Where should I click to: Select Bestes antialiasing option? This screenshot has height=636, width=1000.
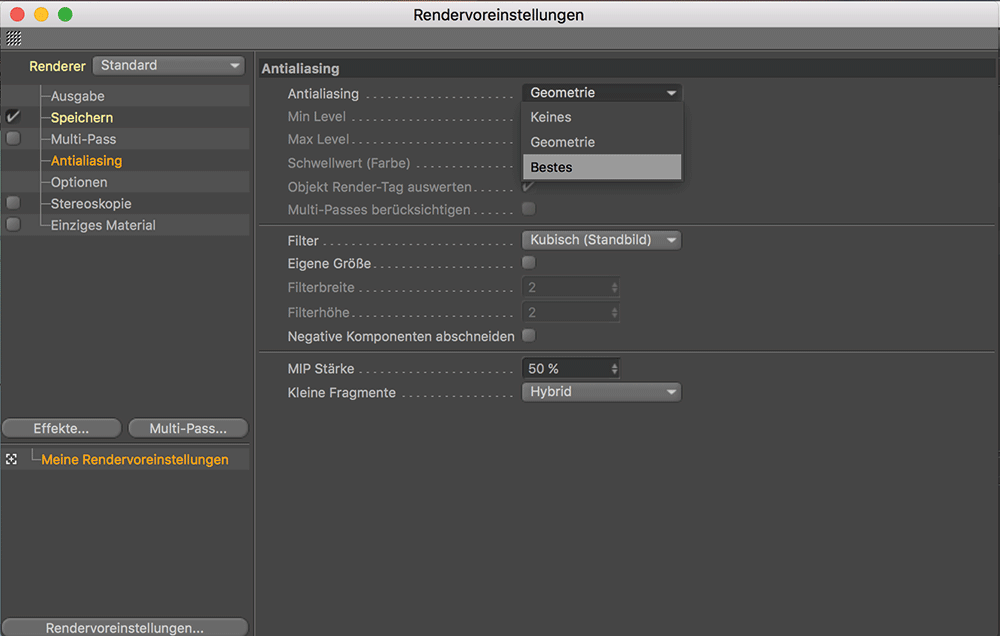pos(601,167)
